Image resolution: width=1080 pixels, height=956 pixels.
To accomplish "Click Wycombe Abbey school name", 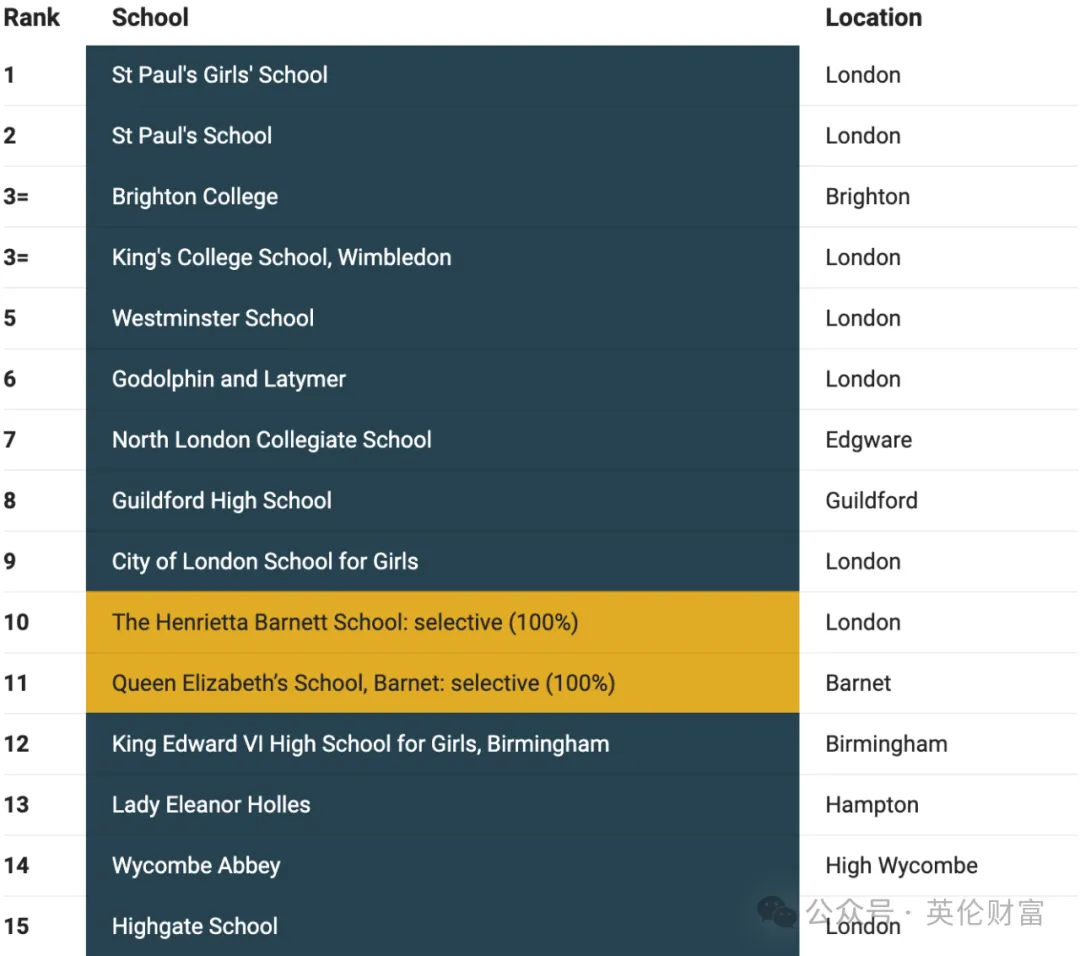I will click(x=196, y=866).
